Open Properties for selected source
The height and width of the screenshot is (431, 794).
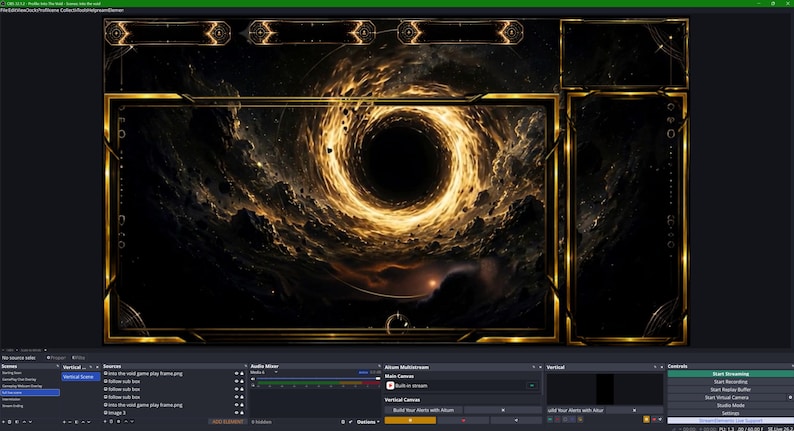coord(57,358)
